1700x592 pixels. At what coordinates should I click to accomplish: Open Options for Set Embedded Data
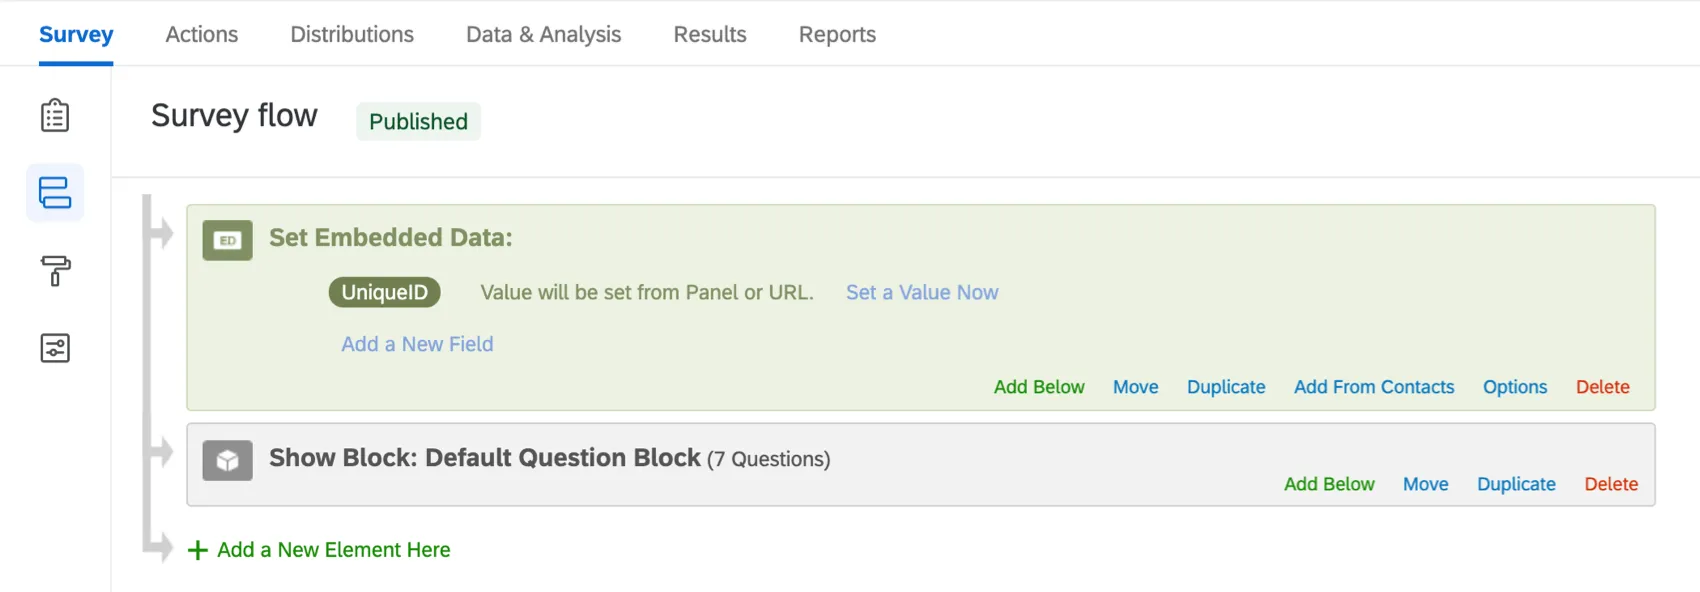[x=1514, y=387]
